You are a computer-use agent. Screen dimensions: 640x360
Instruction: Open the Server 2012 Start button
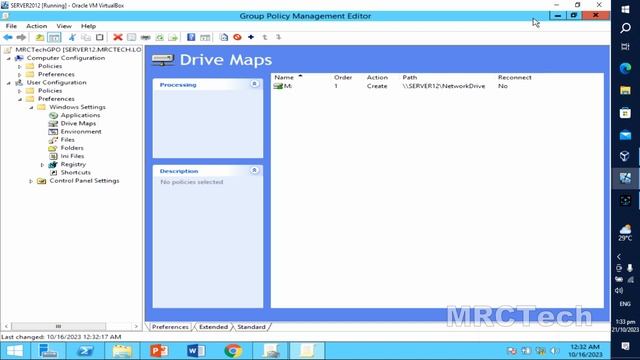point(15,351)
